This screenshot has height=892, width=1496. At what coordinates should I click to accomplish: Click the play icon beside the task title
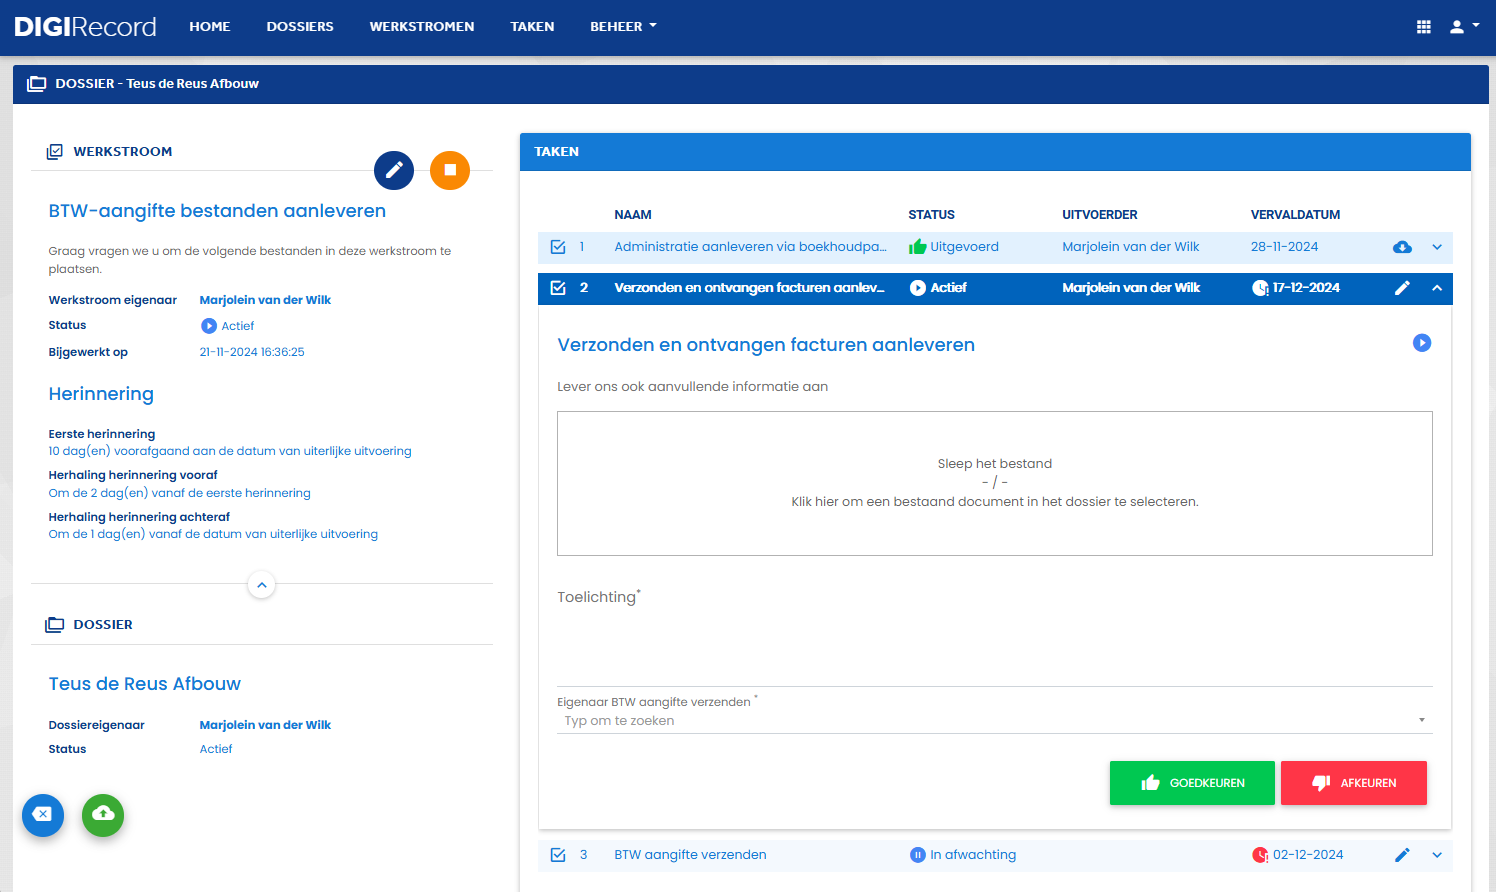[1422, 343]
